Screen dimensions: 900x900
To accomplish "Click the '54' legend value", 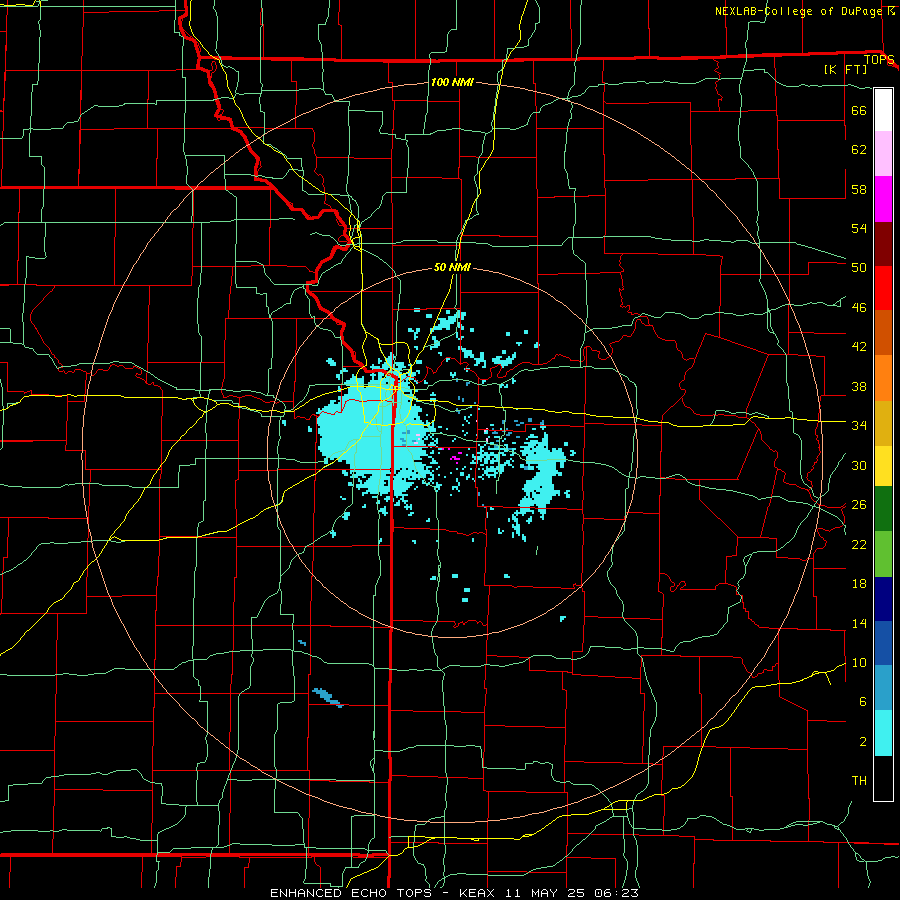I will tap(859, 228).
